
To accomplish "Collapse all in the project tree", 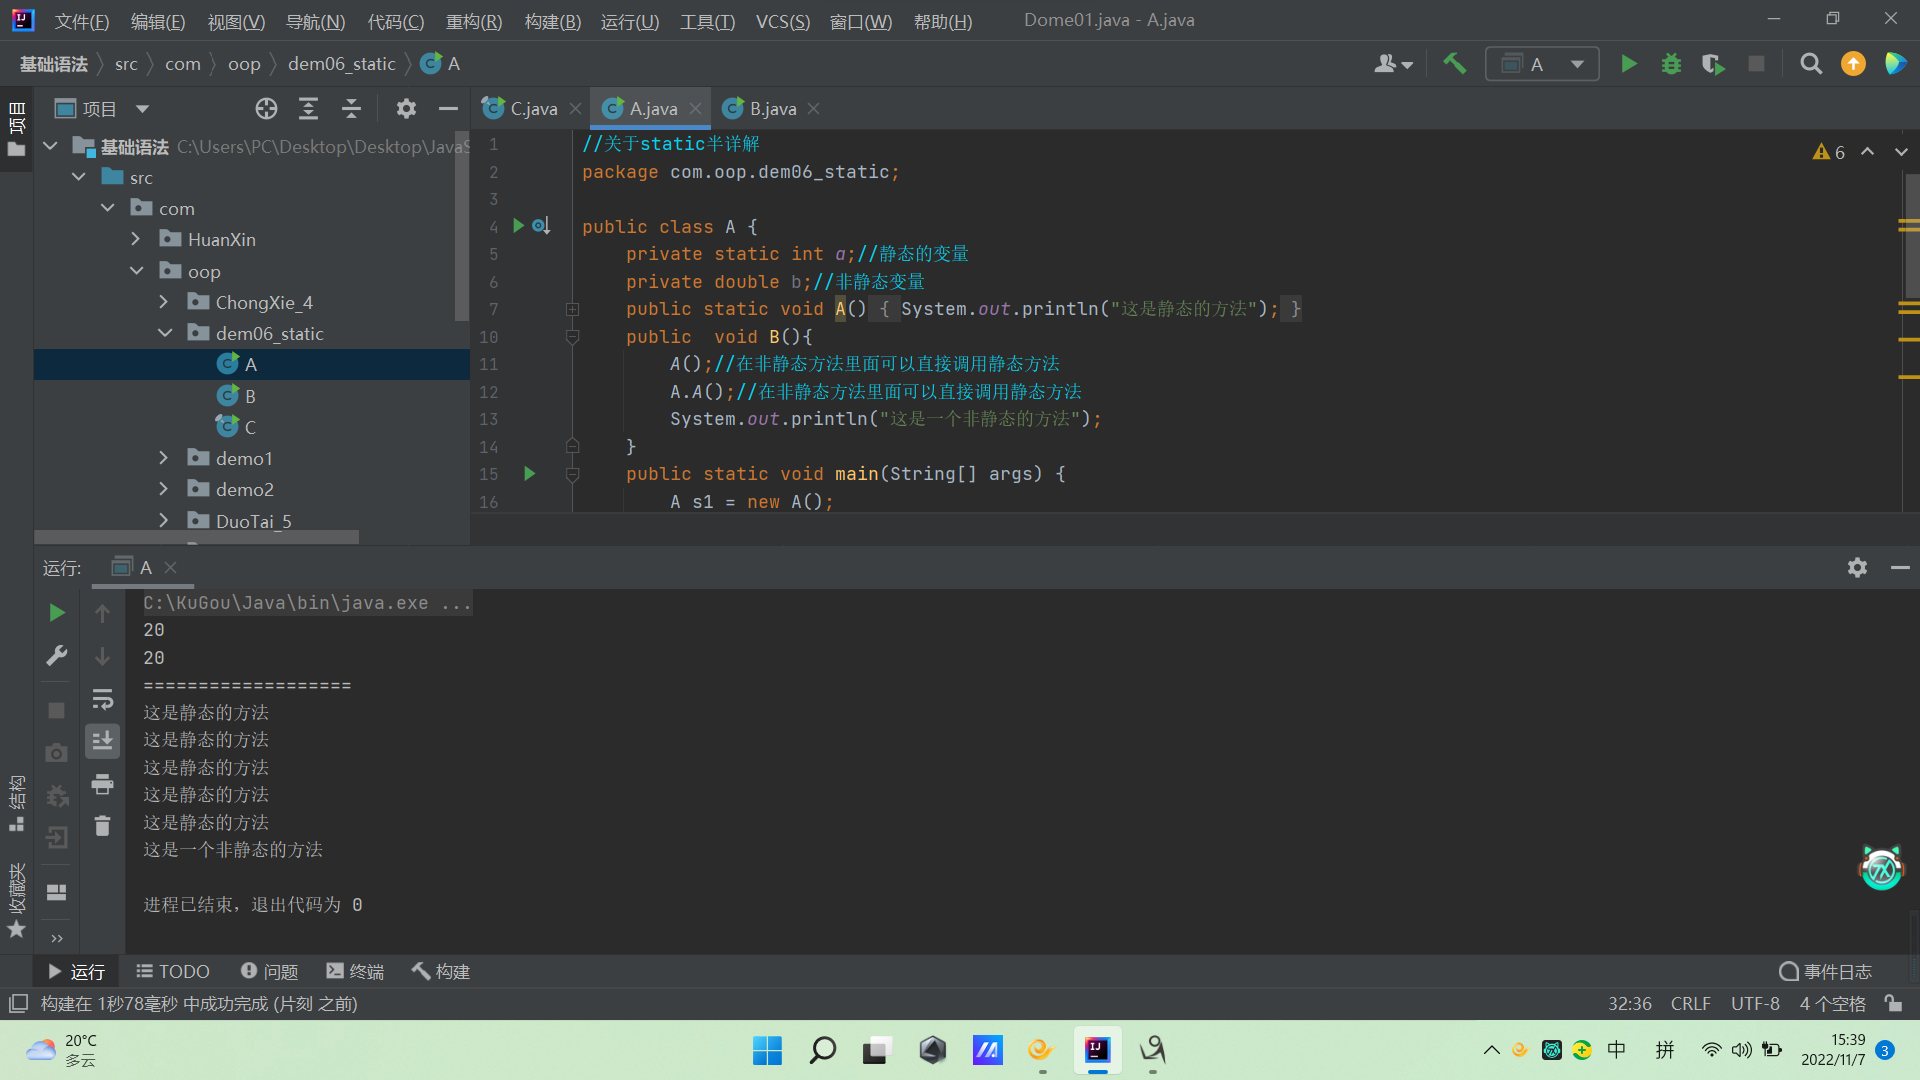I will (351, 109).
